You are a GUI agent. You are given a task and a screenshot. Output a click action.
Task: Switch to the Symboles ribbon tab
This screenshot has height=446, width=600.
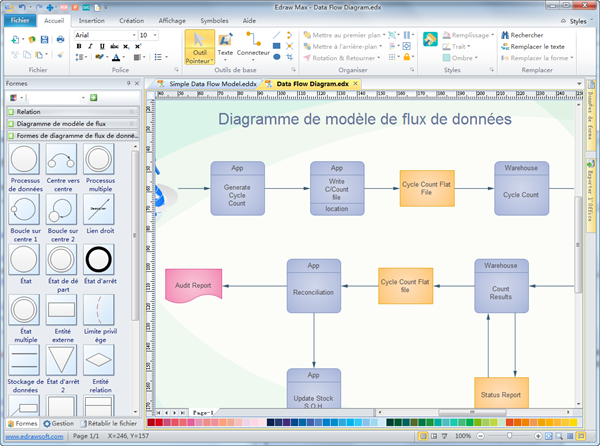[214, 21]
